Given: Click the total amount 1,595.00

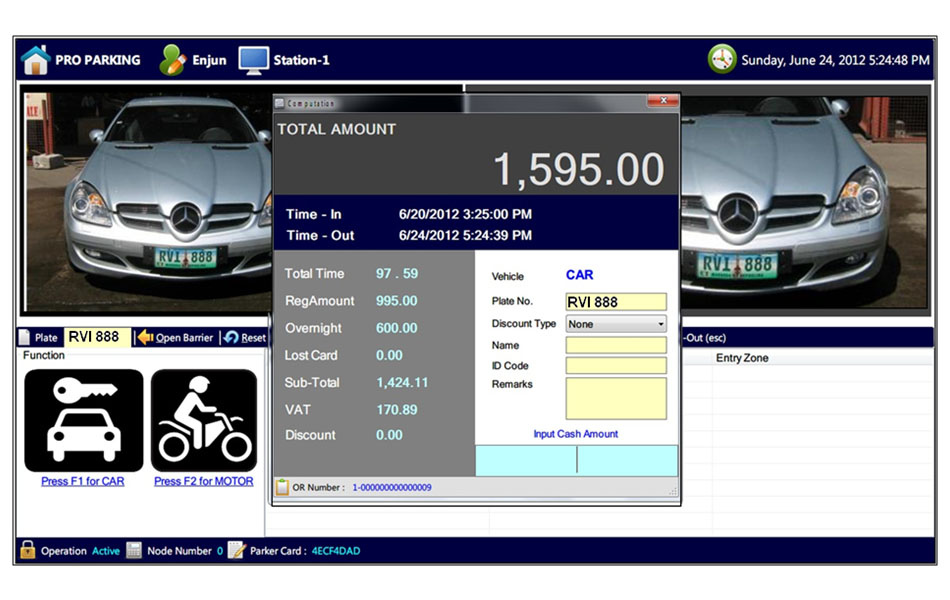Looking at the screenshot, I should [x=579, y=169].
